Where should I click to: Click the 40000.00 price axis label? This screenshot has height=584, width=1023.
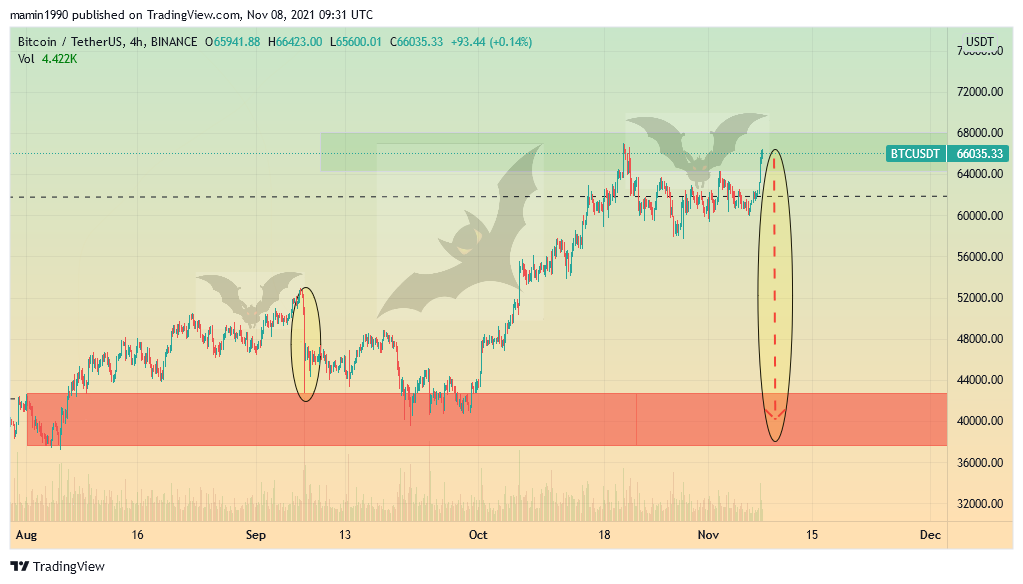click(979, 422)
